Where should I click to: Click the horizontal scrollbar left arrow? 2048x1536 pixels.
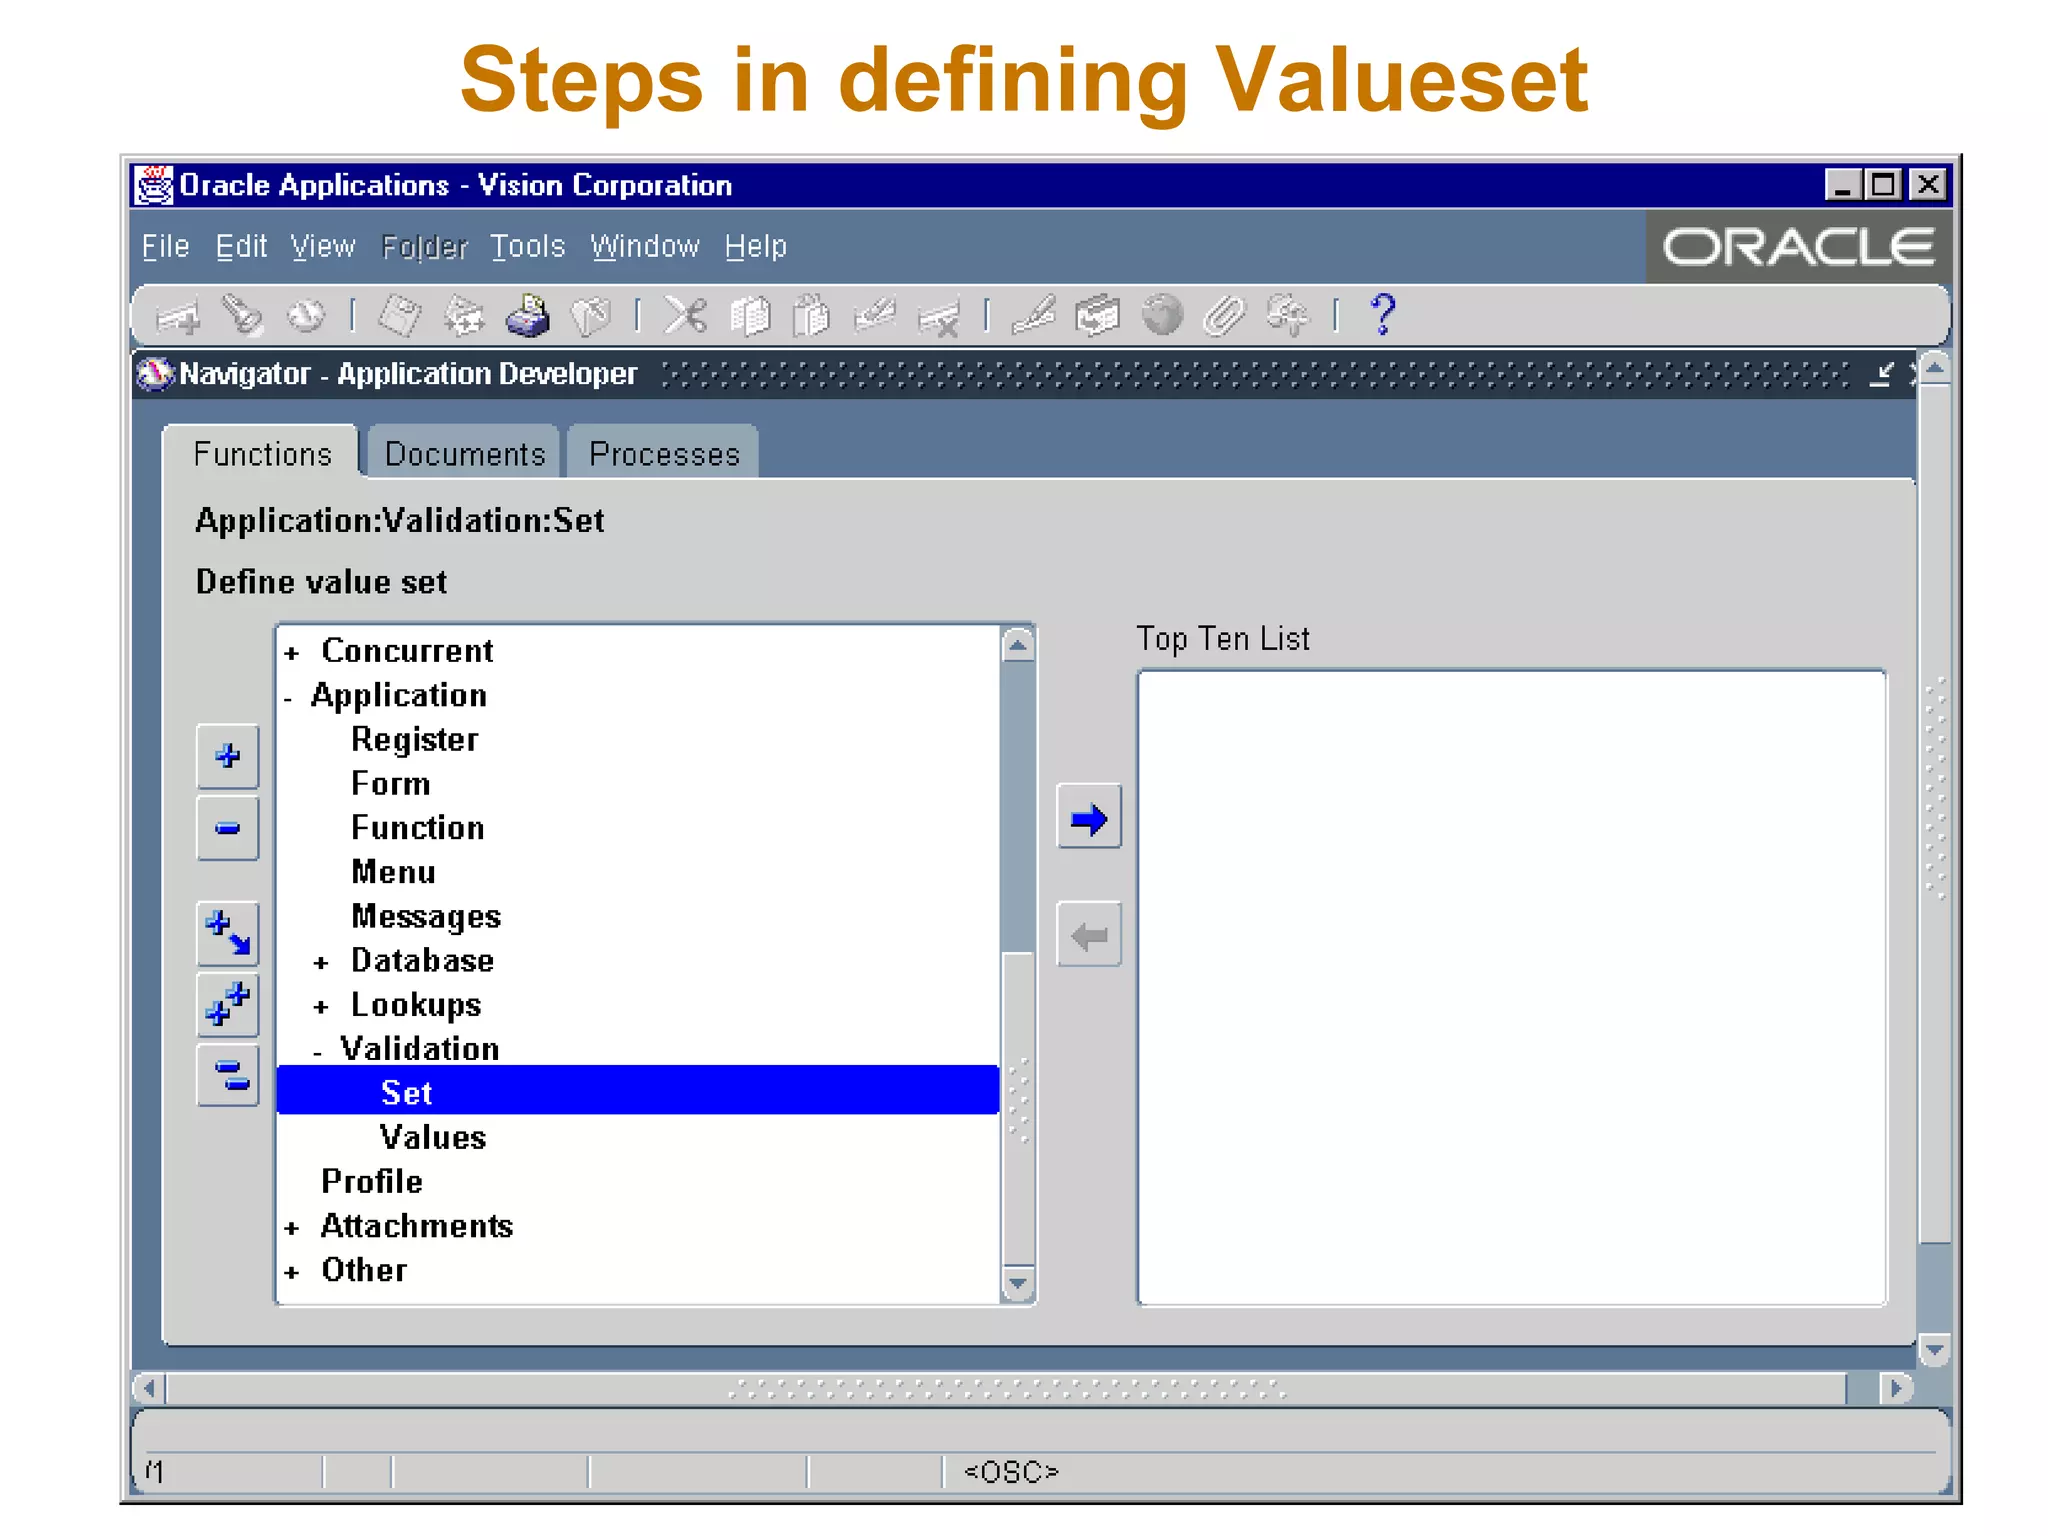click(150, 1388)
